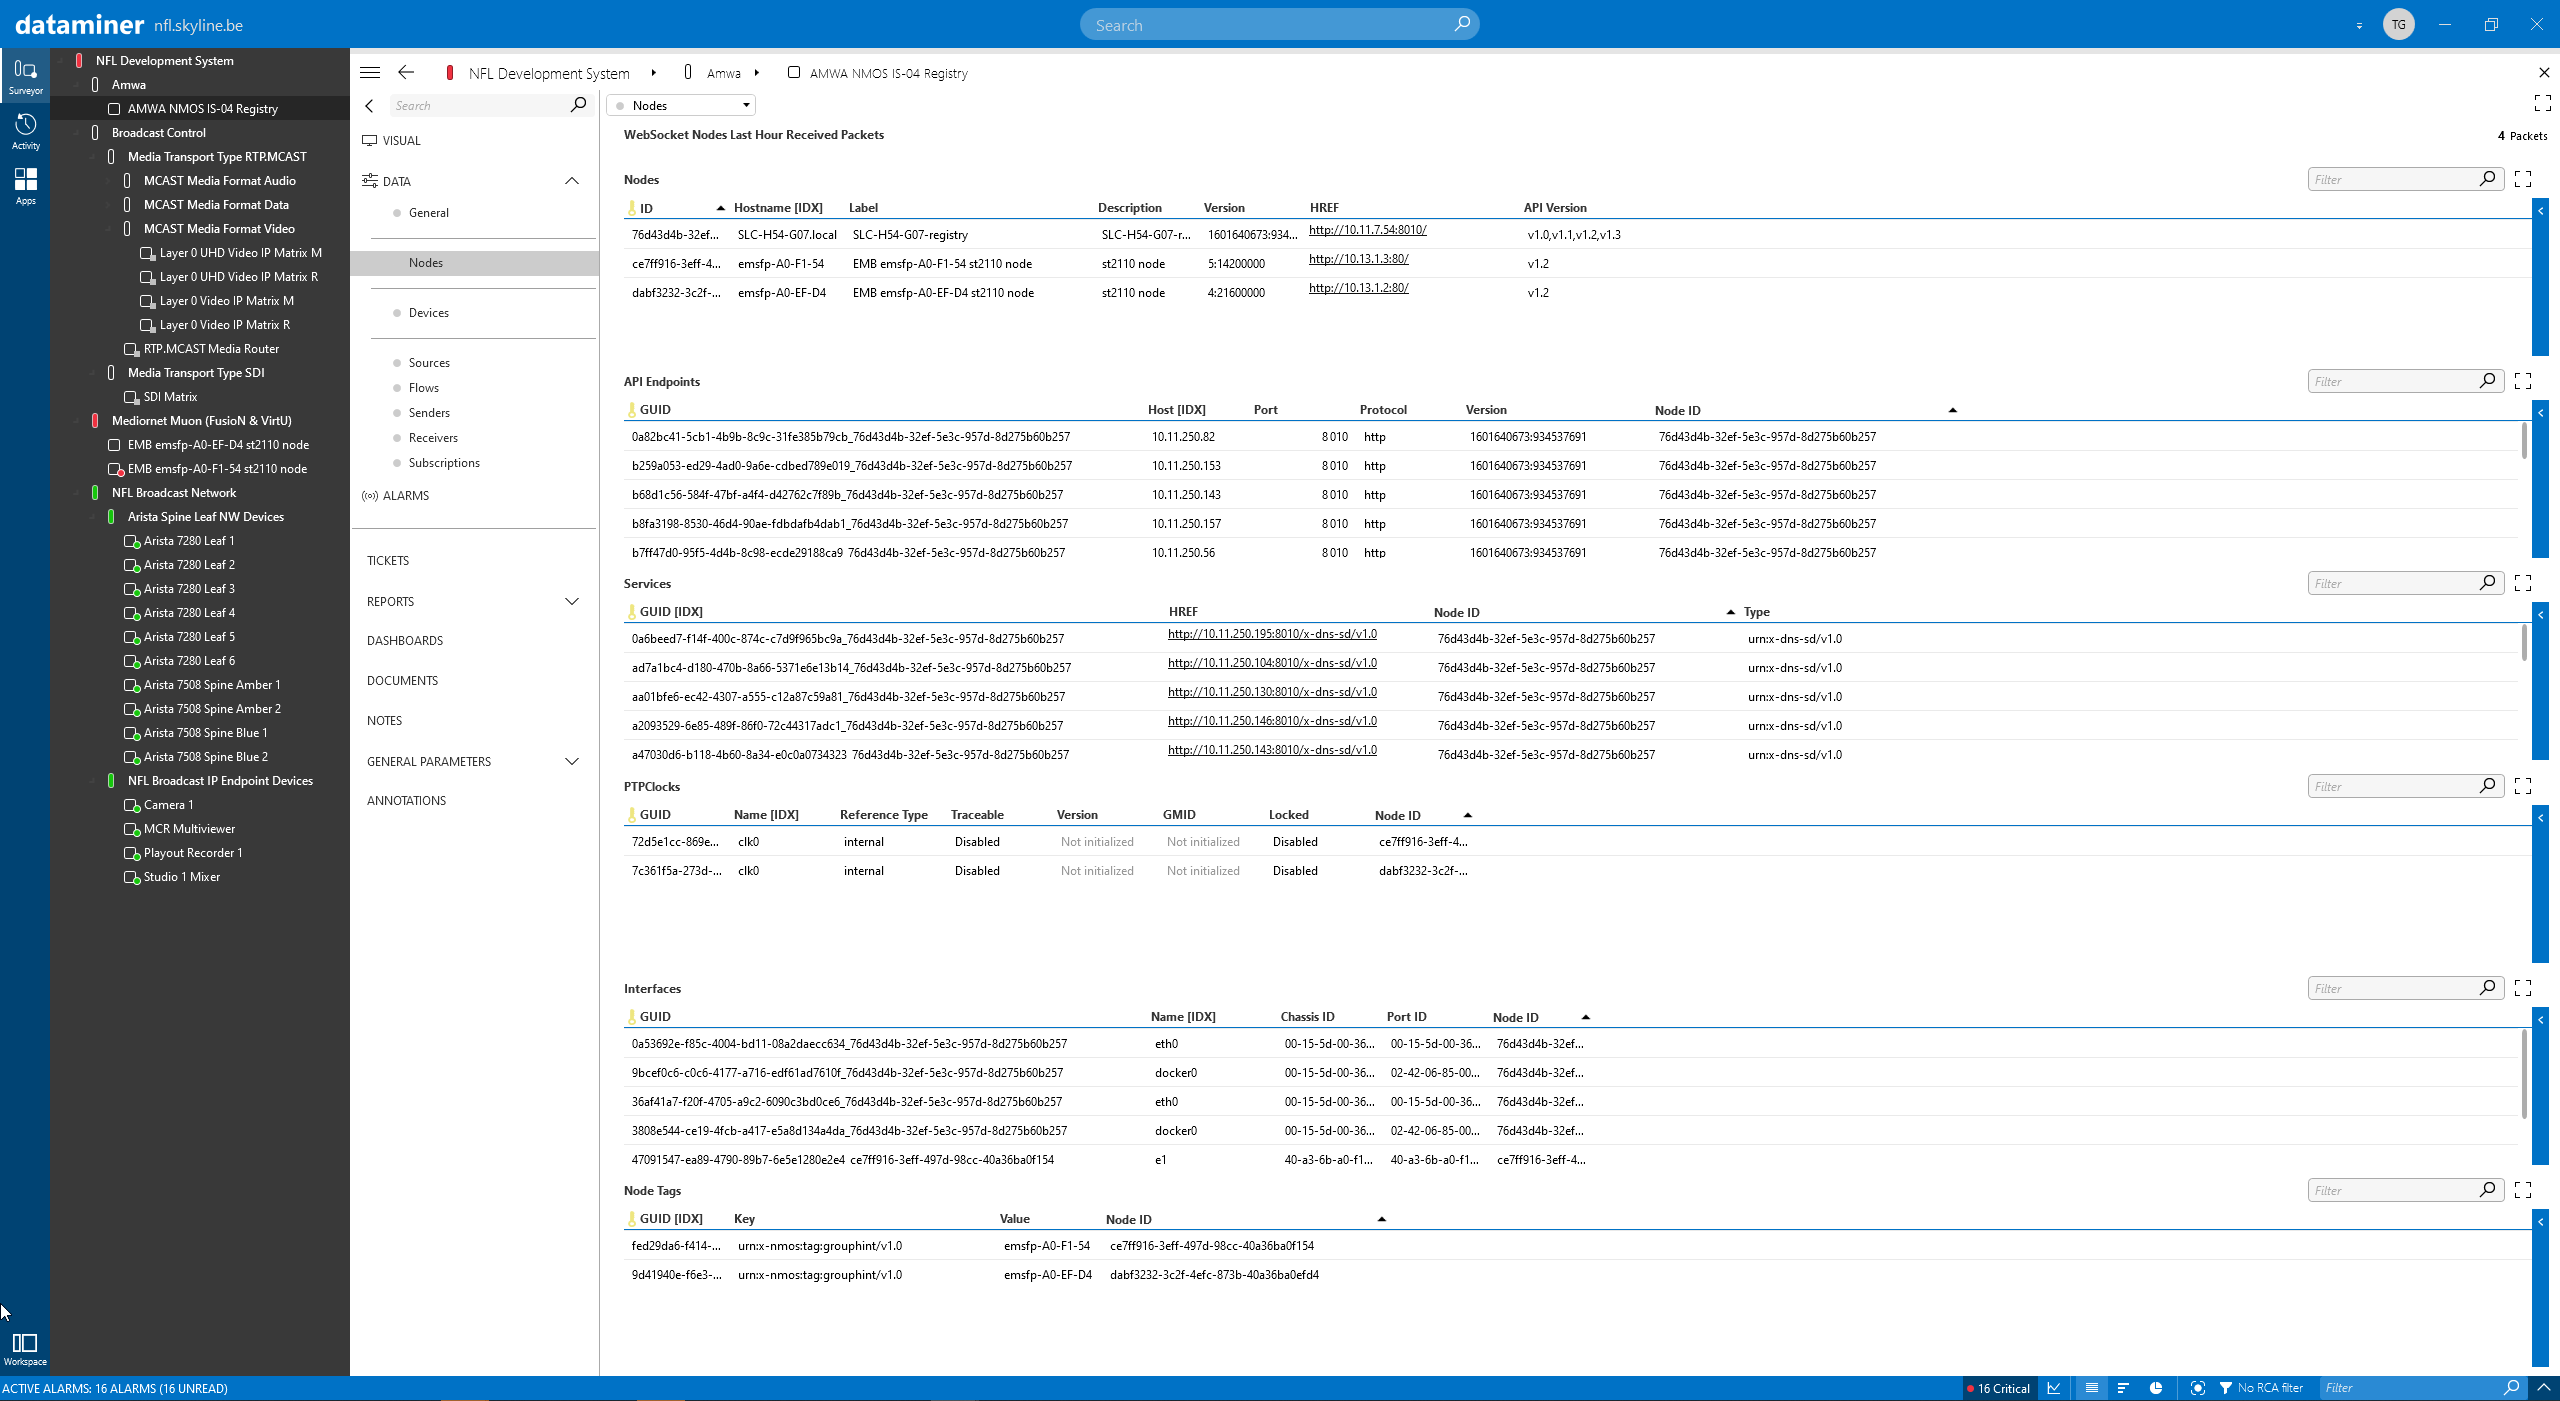
Task: Click search magnifier in the top search bar
Action: pyautogui.click(x=1462, y=24)
